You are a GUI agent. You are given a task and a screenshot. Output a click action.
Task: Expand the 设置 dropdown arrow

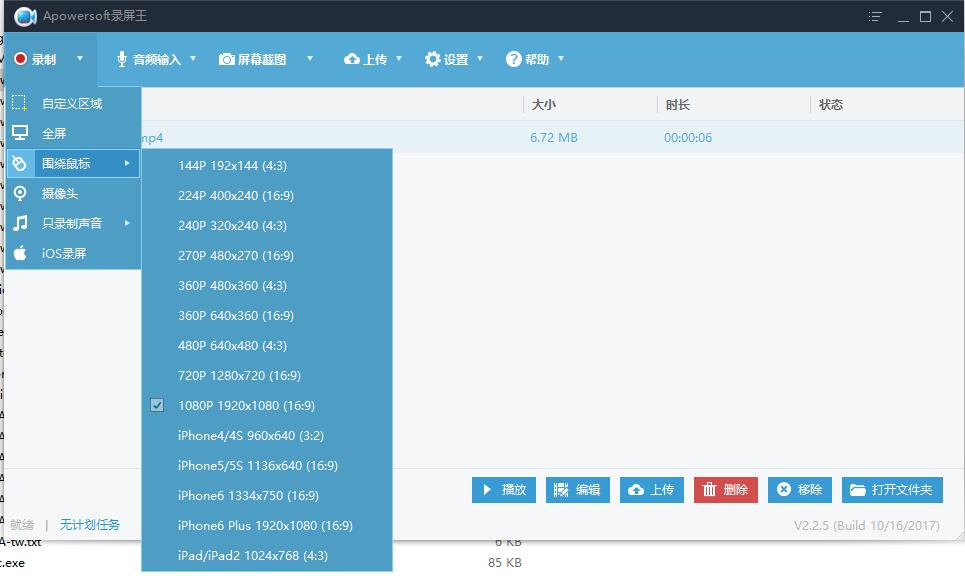(x=479, y=58)
